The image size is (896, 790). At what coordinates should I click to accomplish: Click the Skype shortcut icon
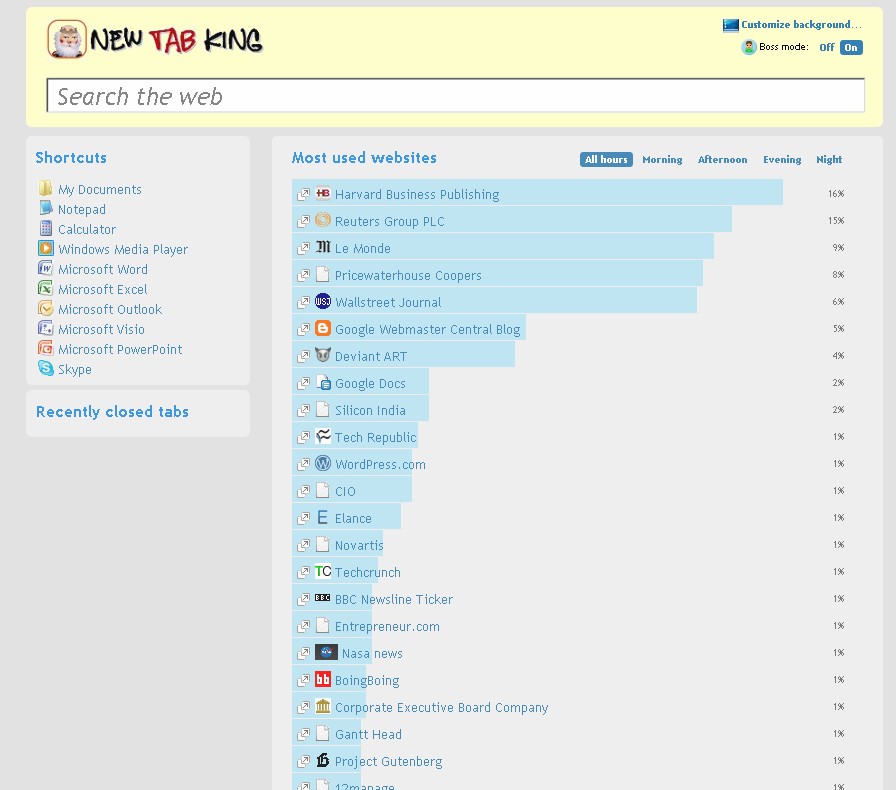(45, 369)
